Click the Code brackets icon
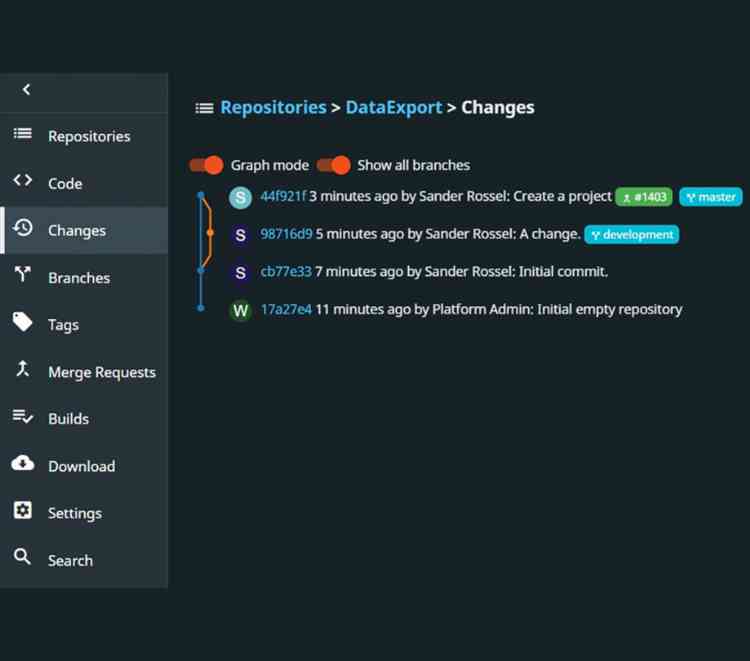This screenshot has width=750, height=661. tap(22, 182)
